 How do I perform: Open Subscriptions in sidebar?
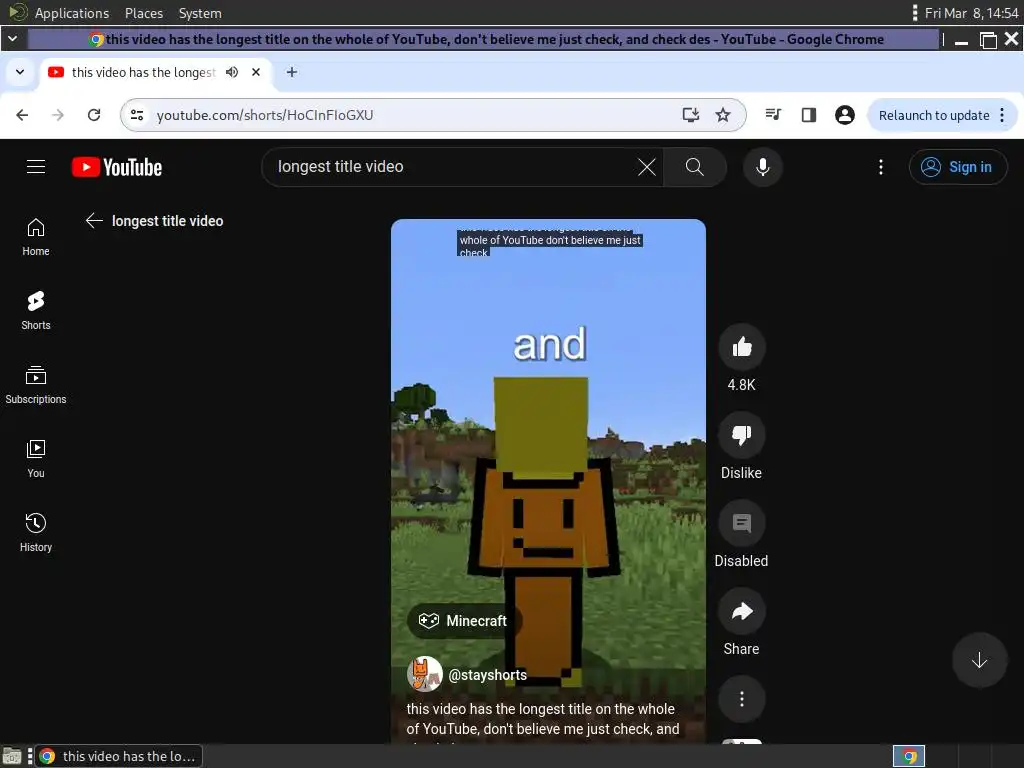[36, 385]
